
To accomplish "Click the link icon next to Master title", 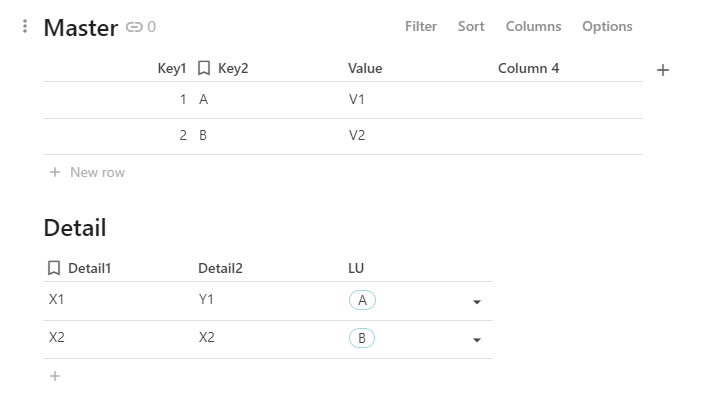I will point(134,28).
